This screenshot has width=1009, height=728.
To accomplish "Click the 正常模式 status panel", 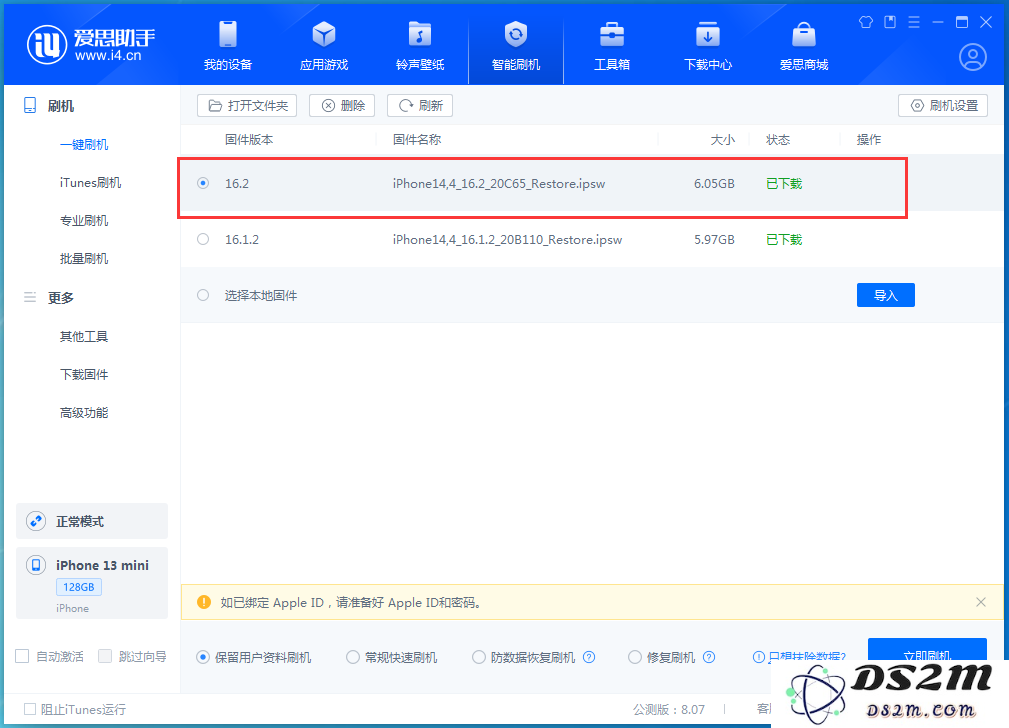I will 92,521.
